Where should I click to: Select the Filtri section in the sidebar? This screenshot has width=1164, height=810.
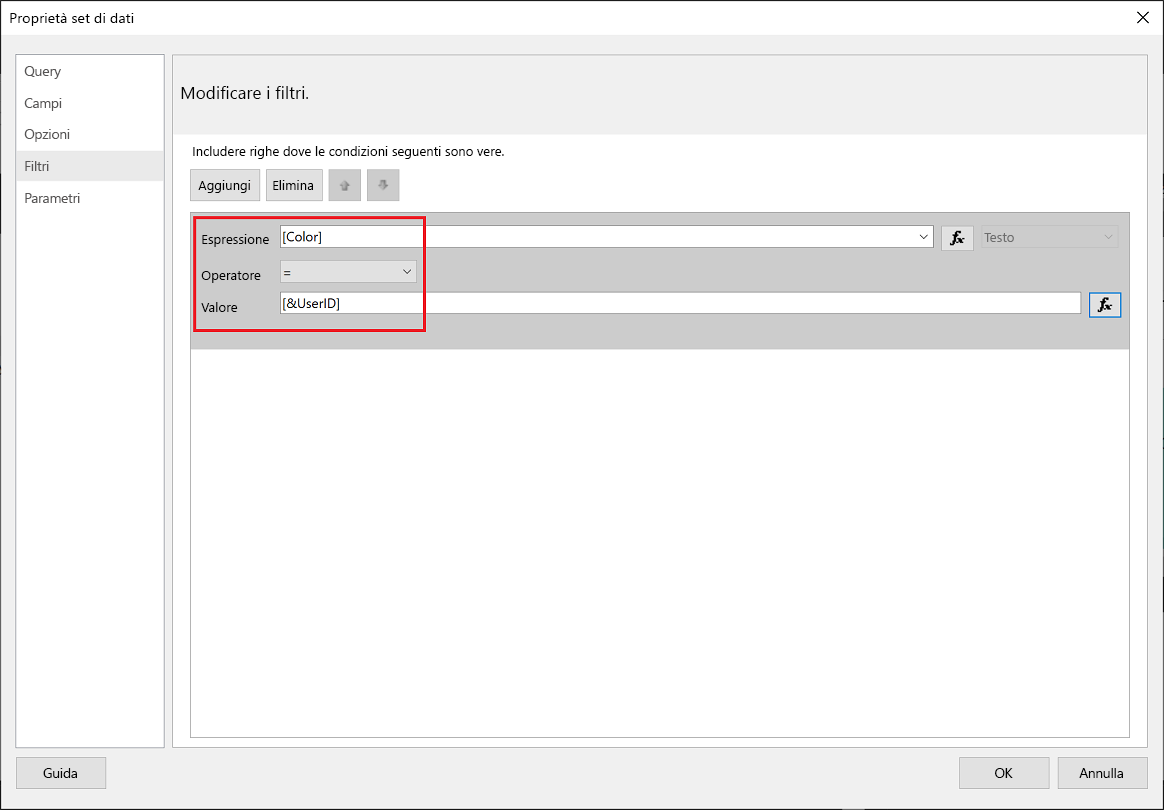click(x=39, y=166)
